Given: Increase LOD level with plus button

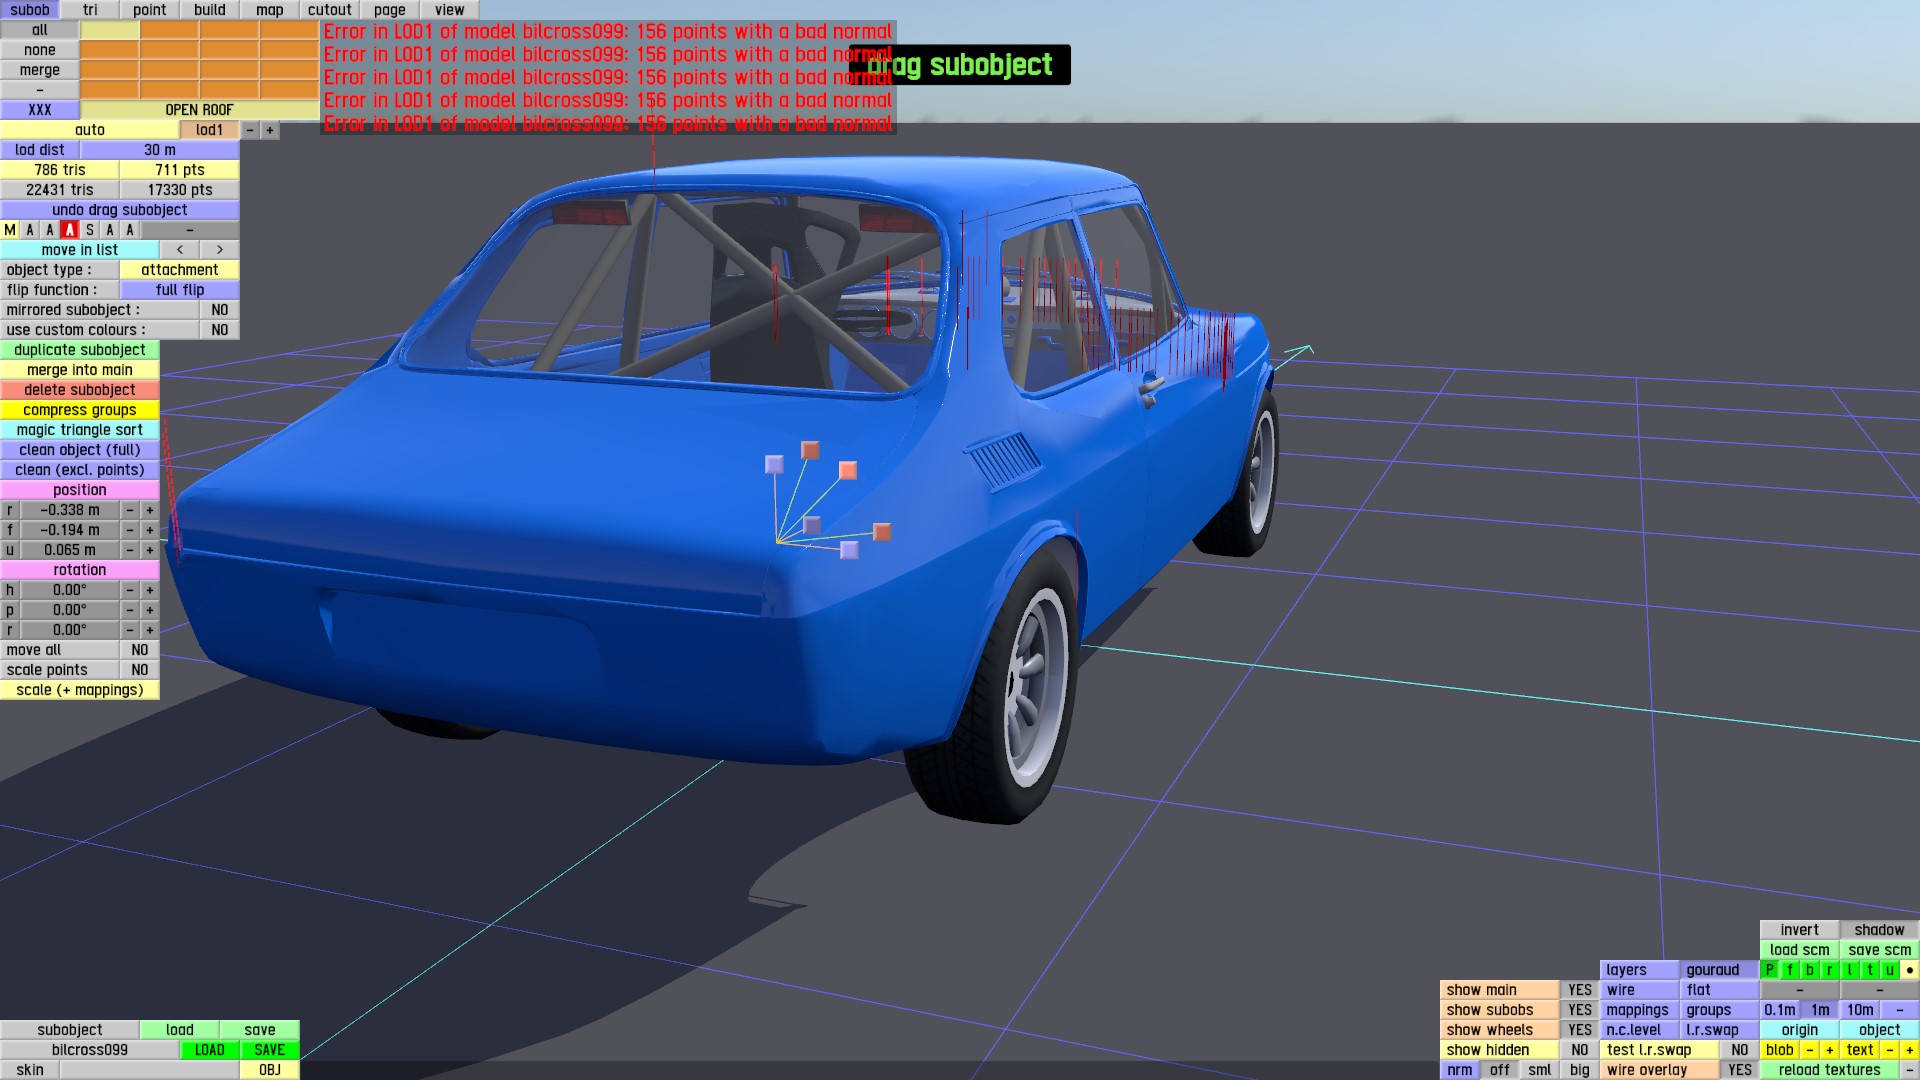Looking at the screenshot, I should click(x=270, y=130).
